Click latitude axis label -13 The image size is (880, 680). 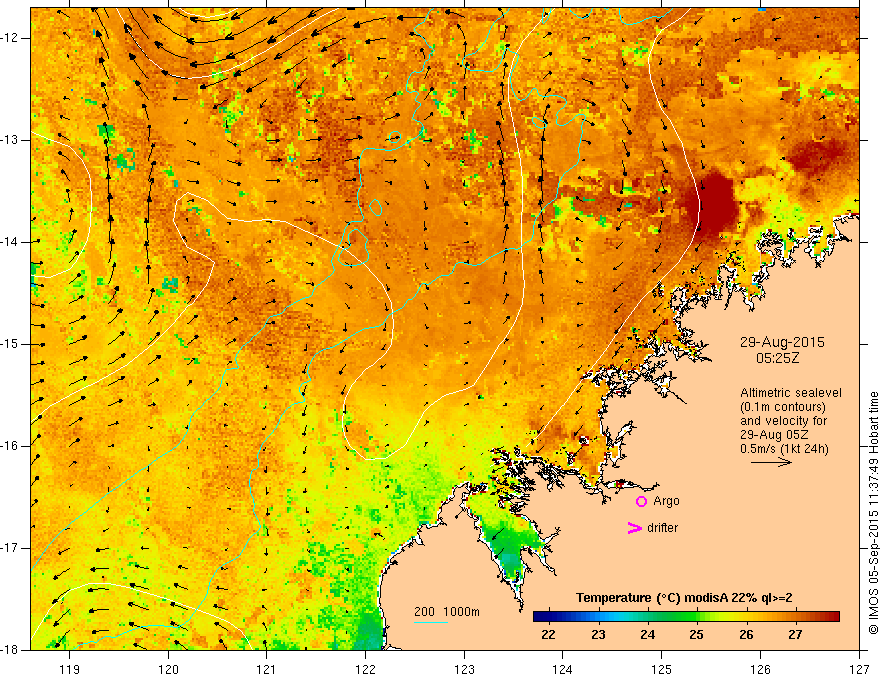(x=10, y=140)
